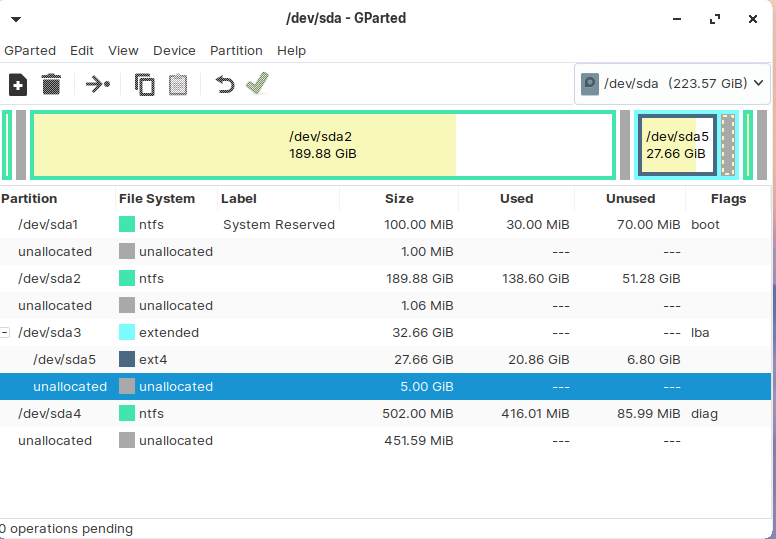The width and height of the screenshot is (776, 539).
Task: Select the /dev/sda5 partition row
Action: (385, 359)
